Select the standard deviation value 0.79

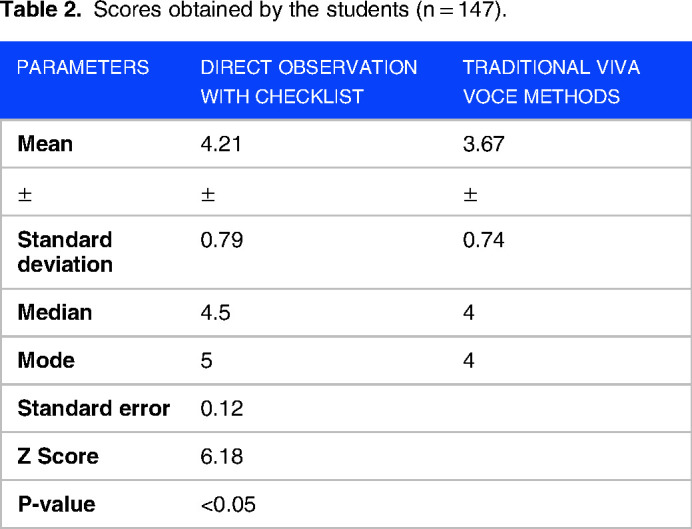click(x=221, y=241)
